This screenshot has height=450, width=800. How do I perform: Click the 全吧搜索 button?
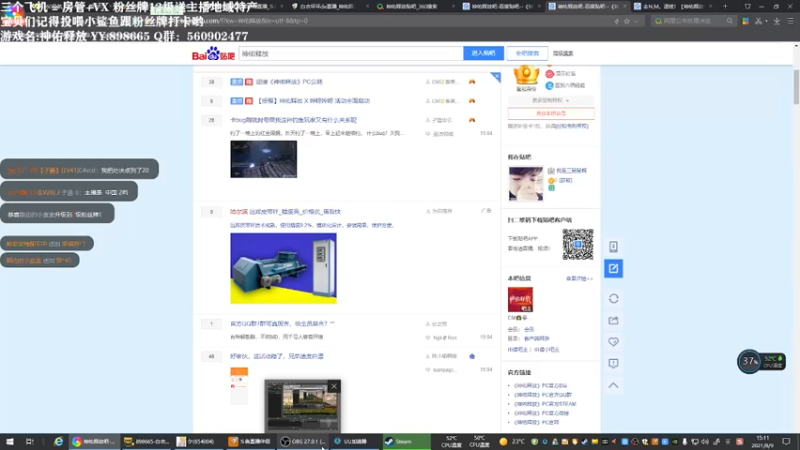(x=527, y=53)
